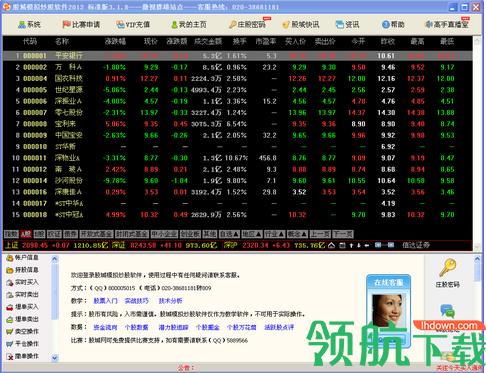Go to 我的主页 my homepage
Image resolution: width=486 pixels, height=373 pixels.
click(x=189, y=24)
